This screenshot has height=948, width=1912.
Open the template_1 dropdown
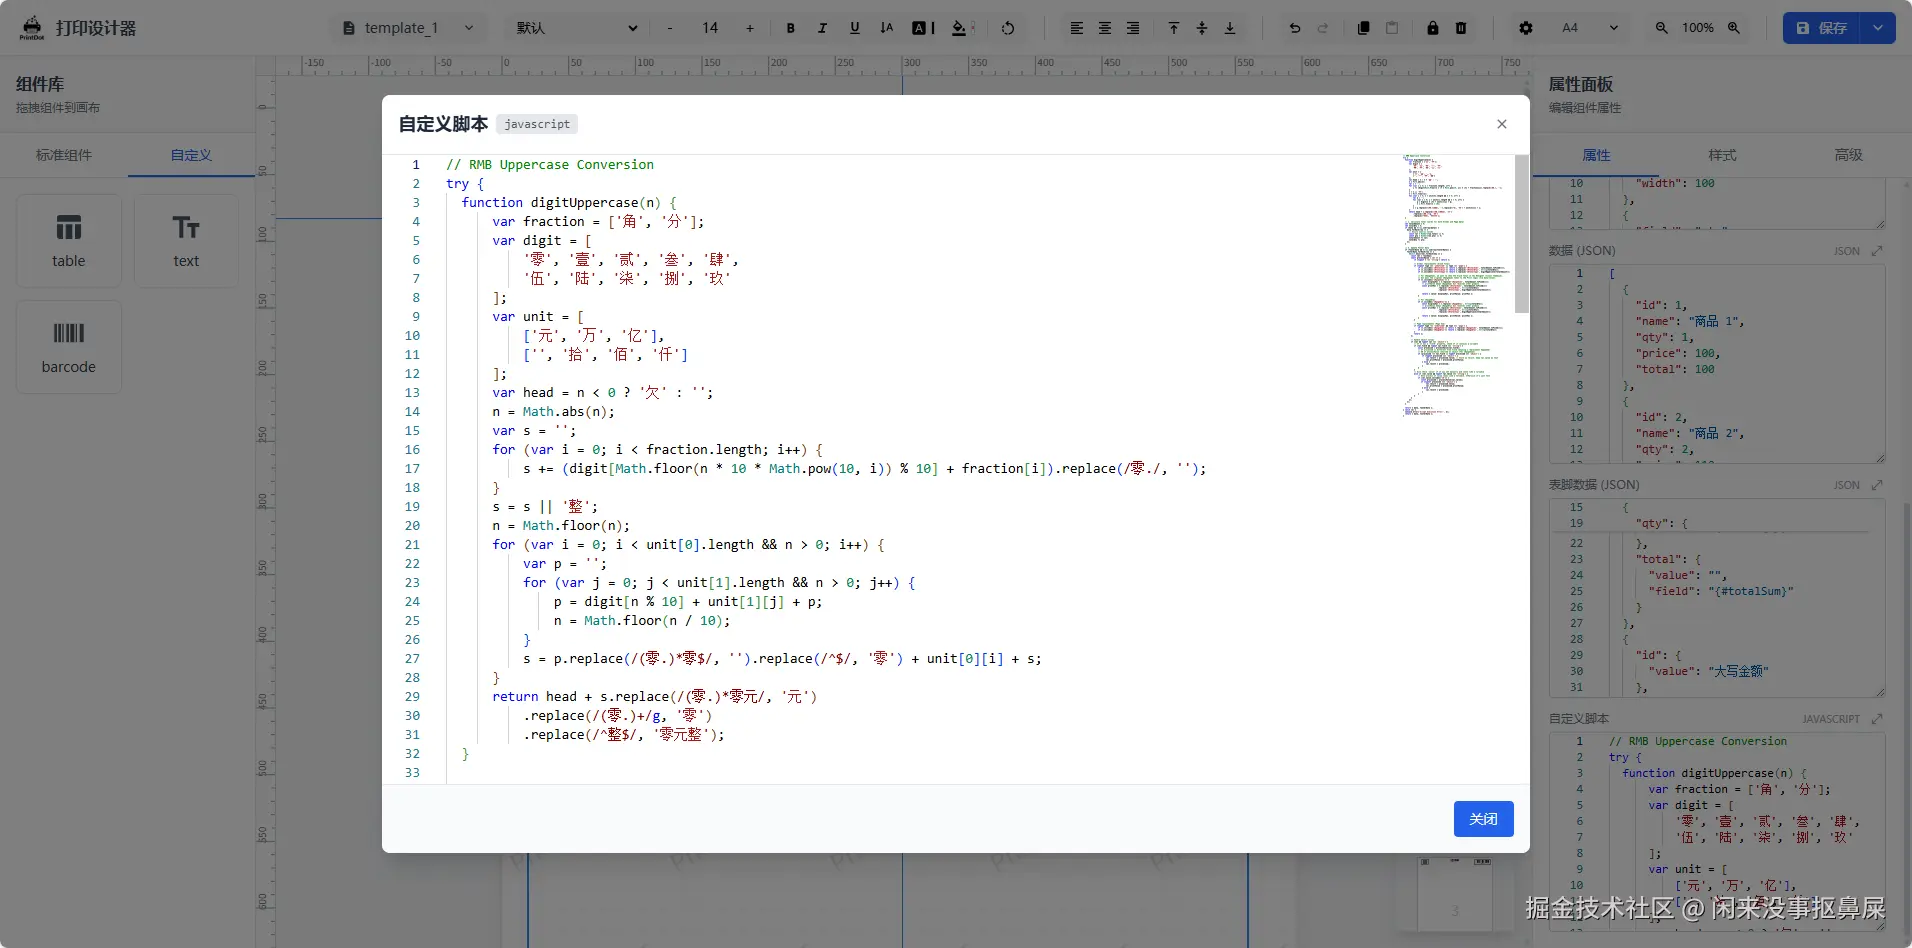(x=408, y=28)
